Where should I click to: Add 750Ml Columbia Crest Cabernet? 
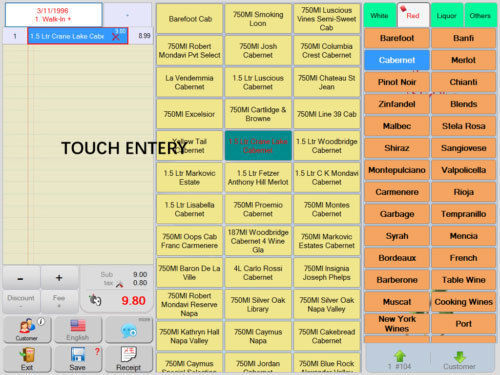coord(327,51)
